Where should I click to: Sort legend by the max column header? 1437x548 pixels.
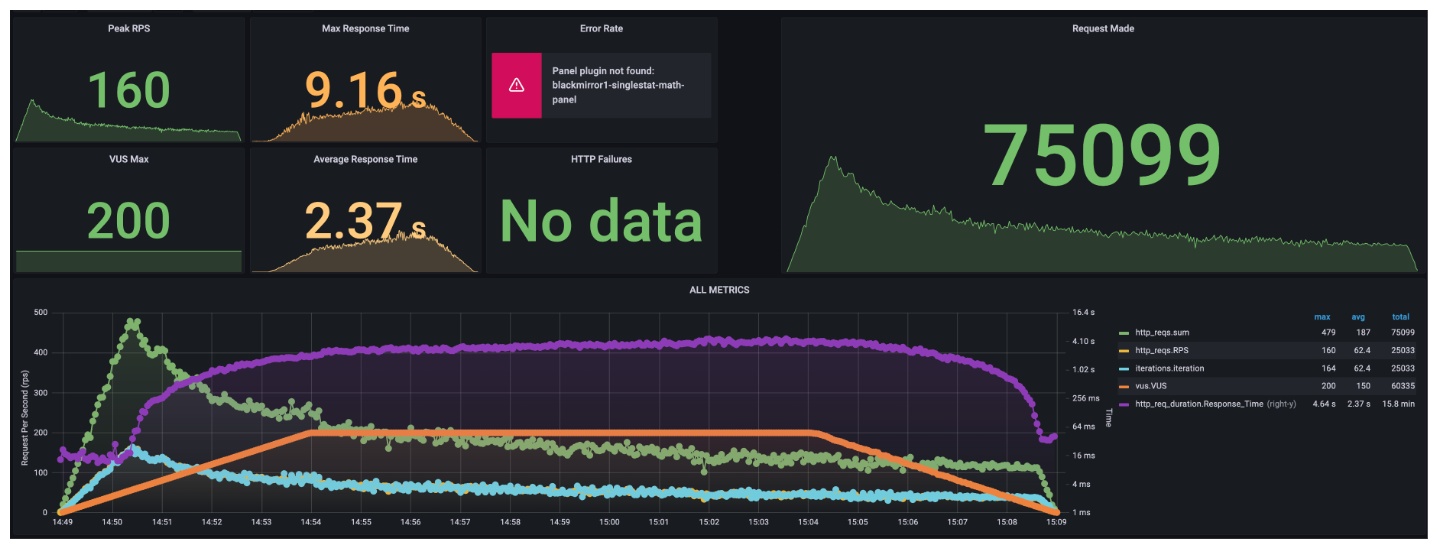click(x=1321, y=317)
